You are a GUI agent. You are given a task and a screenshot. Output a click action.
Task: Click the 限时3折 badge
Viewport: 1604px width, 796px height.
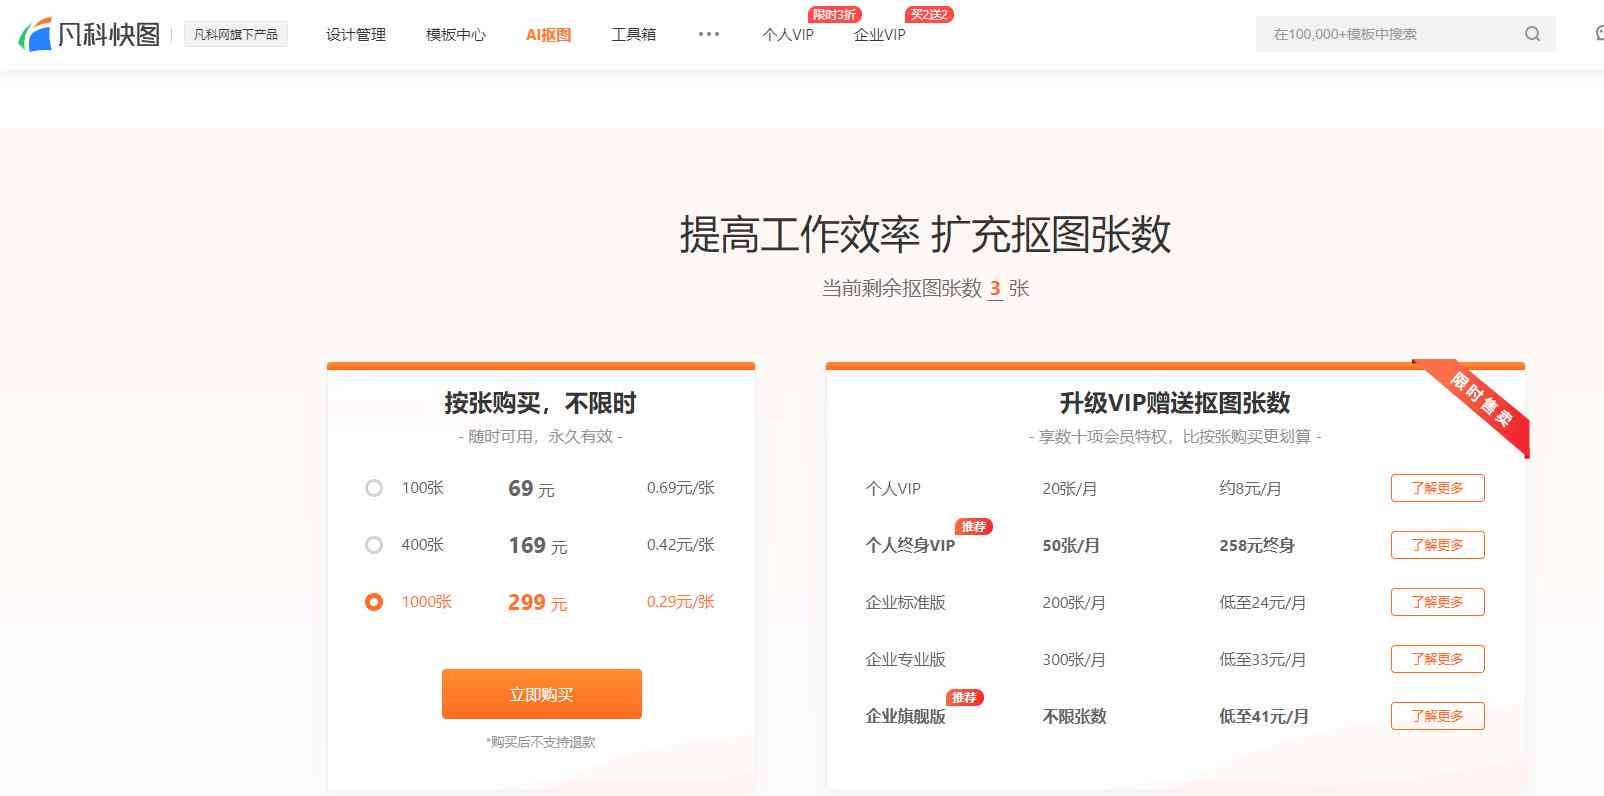834,14
